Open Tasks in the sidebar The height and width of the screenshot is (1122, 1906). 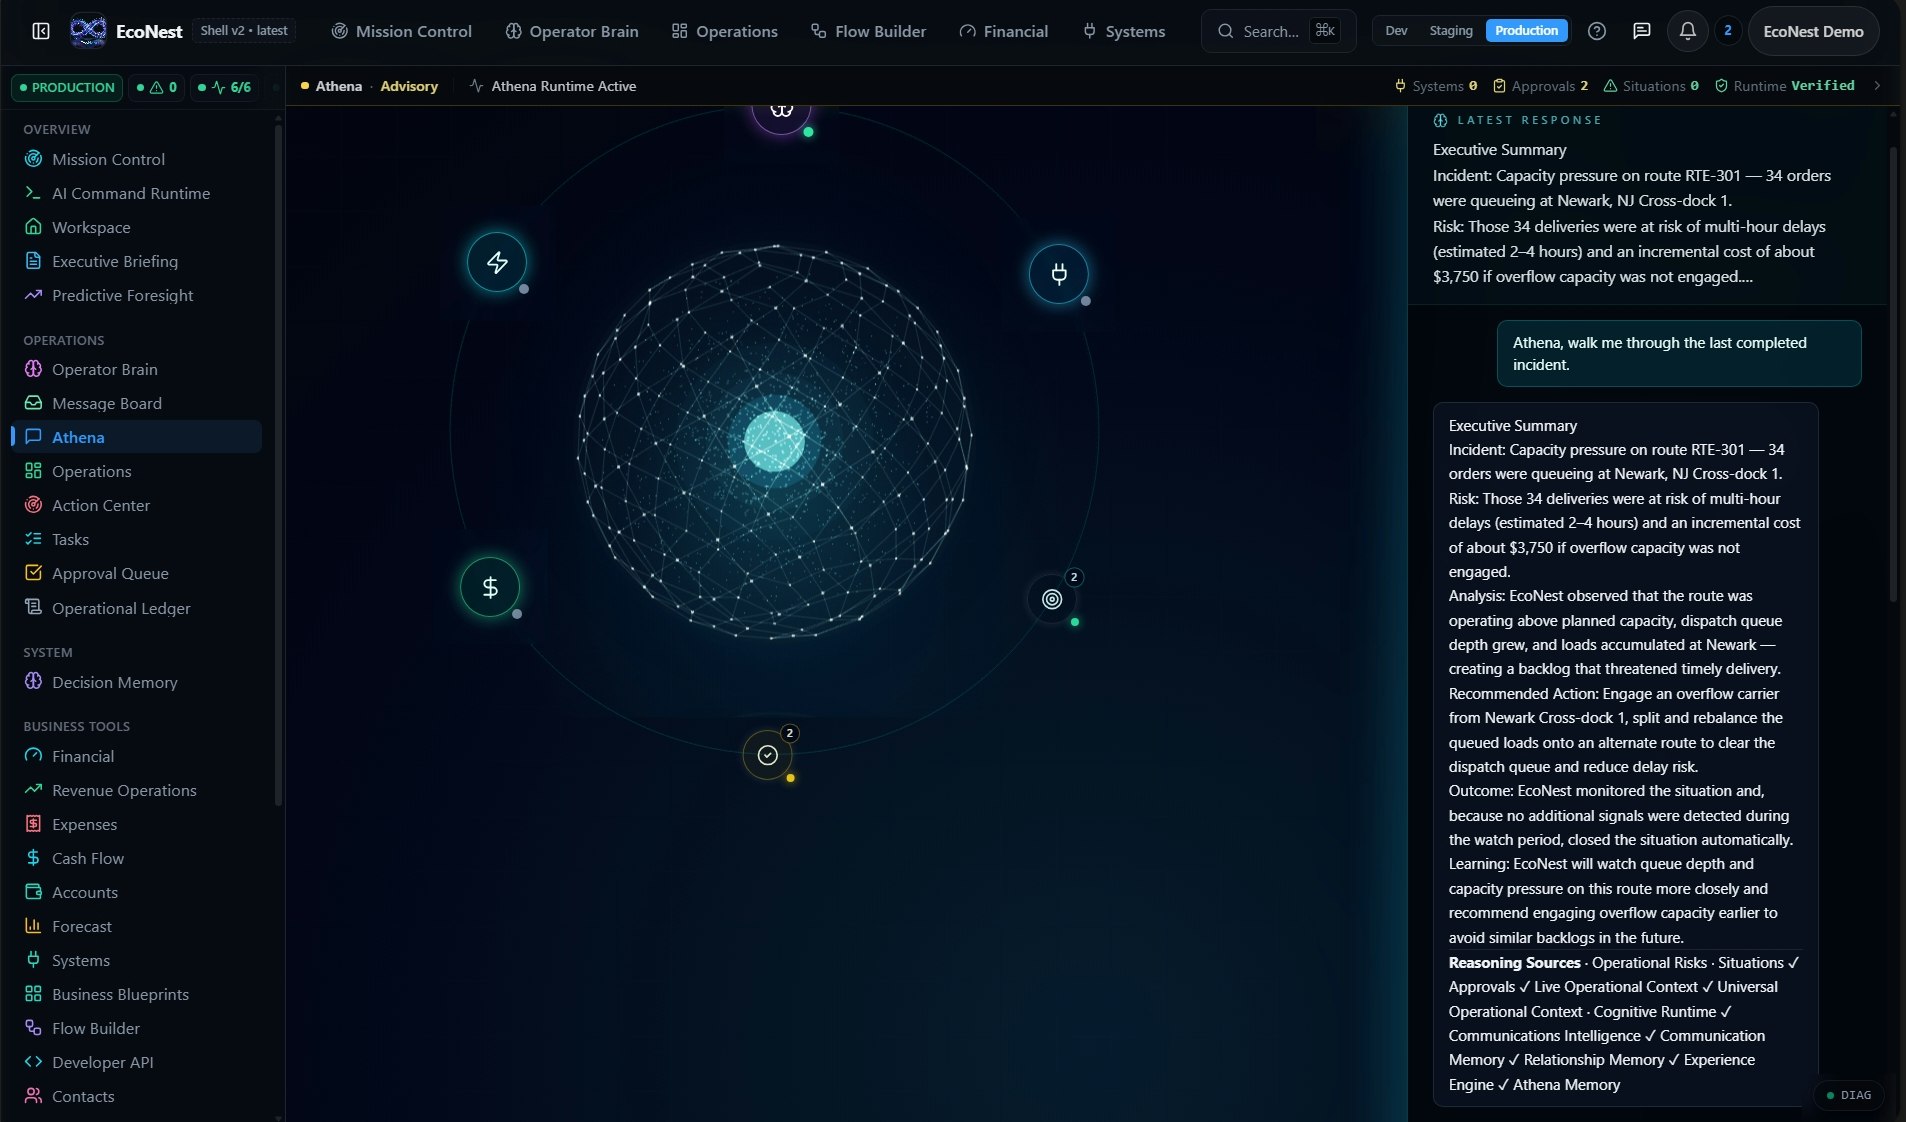tap(137, 539)
